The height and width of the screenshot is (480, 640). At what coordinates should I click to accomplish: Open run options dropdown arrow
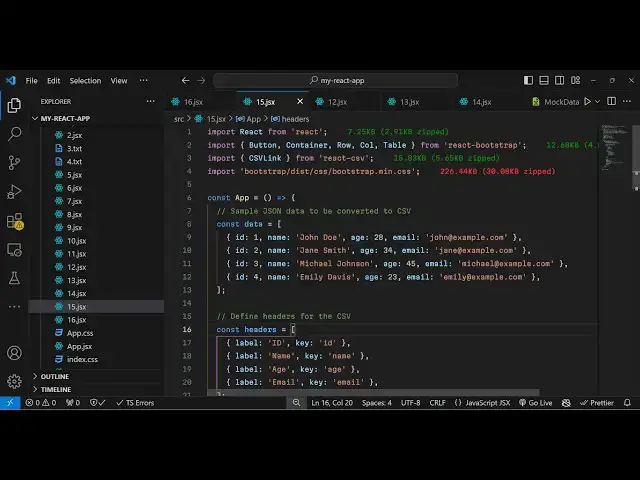598,101
